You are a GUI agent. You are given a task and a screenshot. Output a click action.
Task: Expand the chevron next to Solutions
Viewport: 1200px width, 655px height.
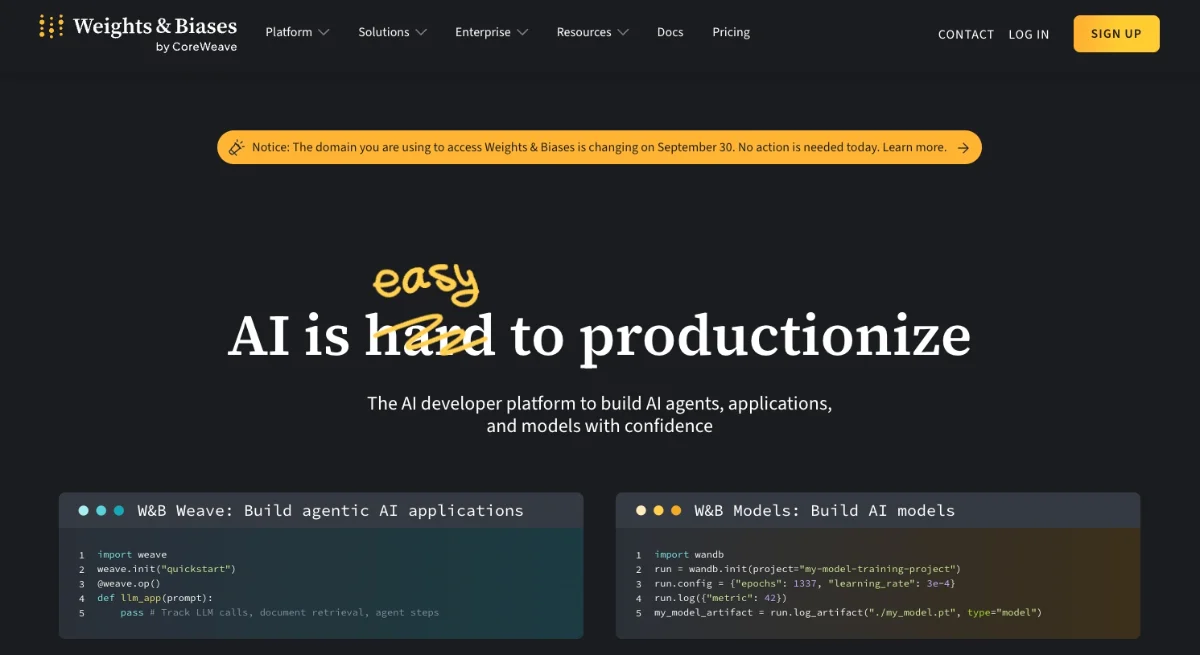coord(421,33)
